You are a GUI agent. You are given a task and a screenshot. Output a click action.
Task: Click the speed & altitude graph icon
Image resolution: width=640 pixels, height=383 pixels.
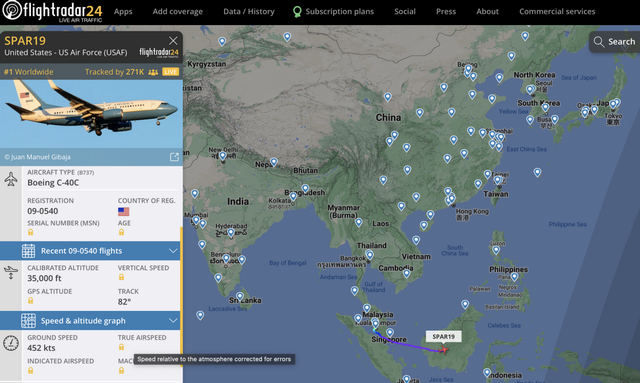[x=28, y=321]
